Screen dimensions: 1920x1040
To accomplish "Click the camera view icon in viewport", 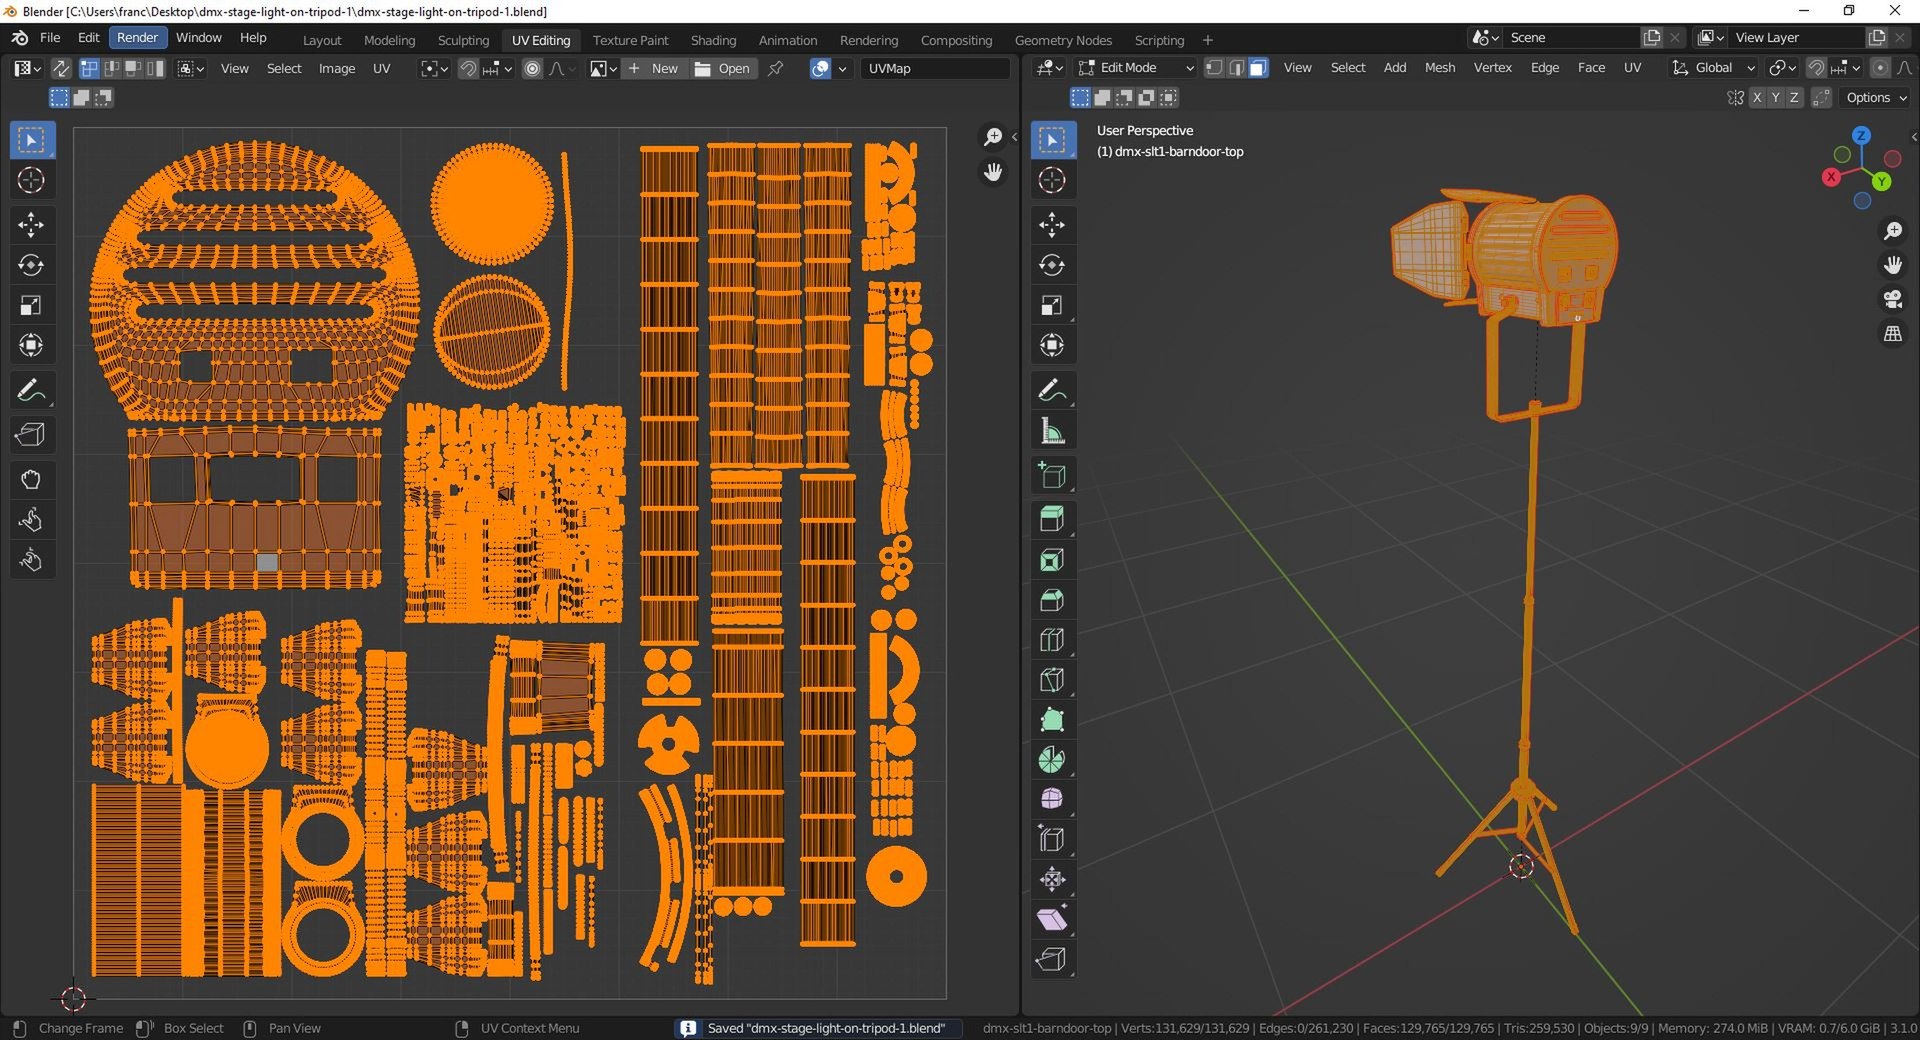I will click(x=1892, y=299).
